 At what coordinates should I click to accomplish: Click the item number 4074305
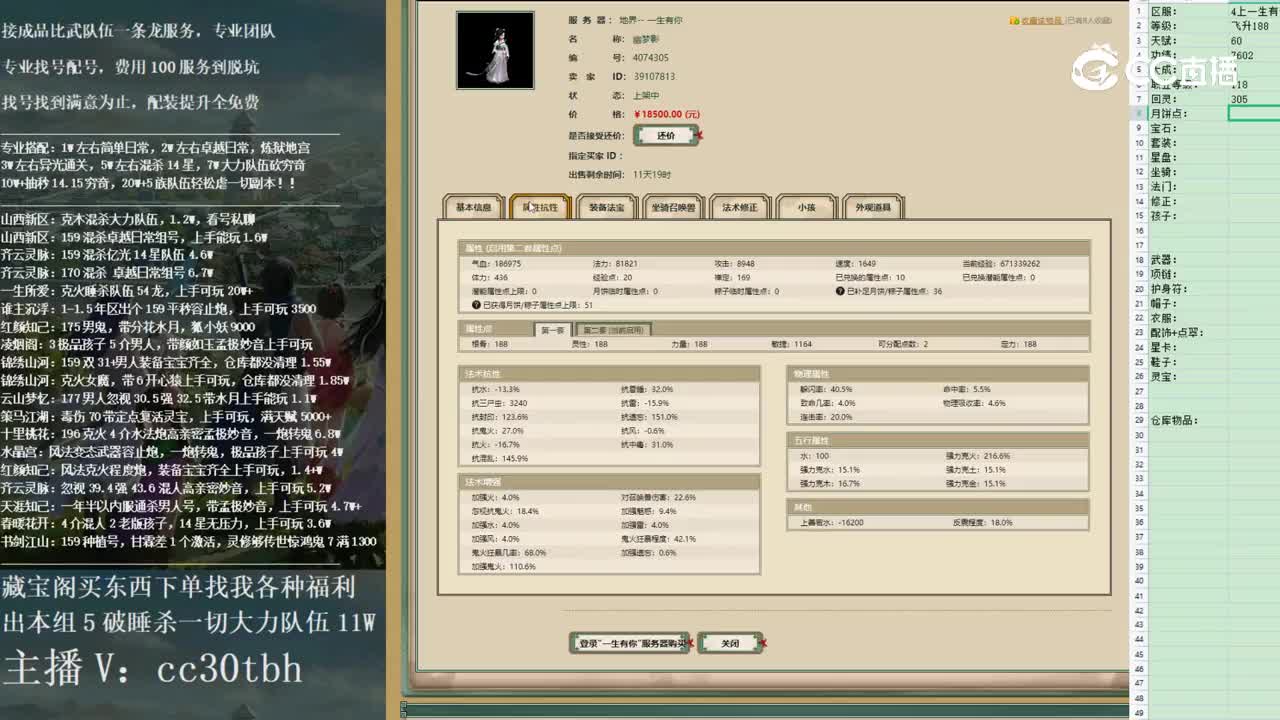651,58
